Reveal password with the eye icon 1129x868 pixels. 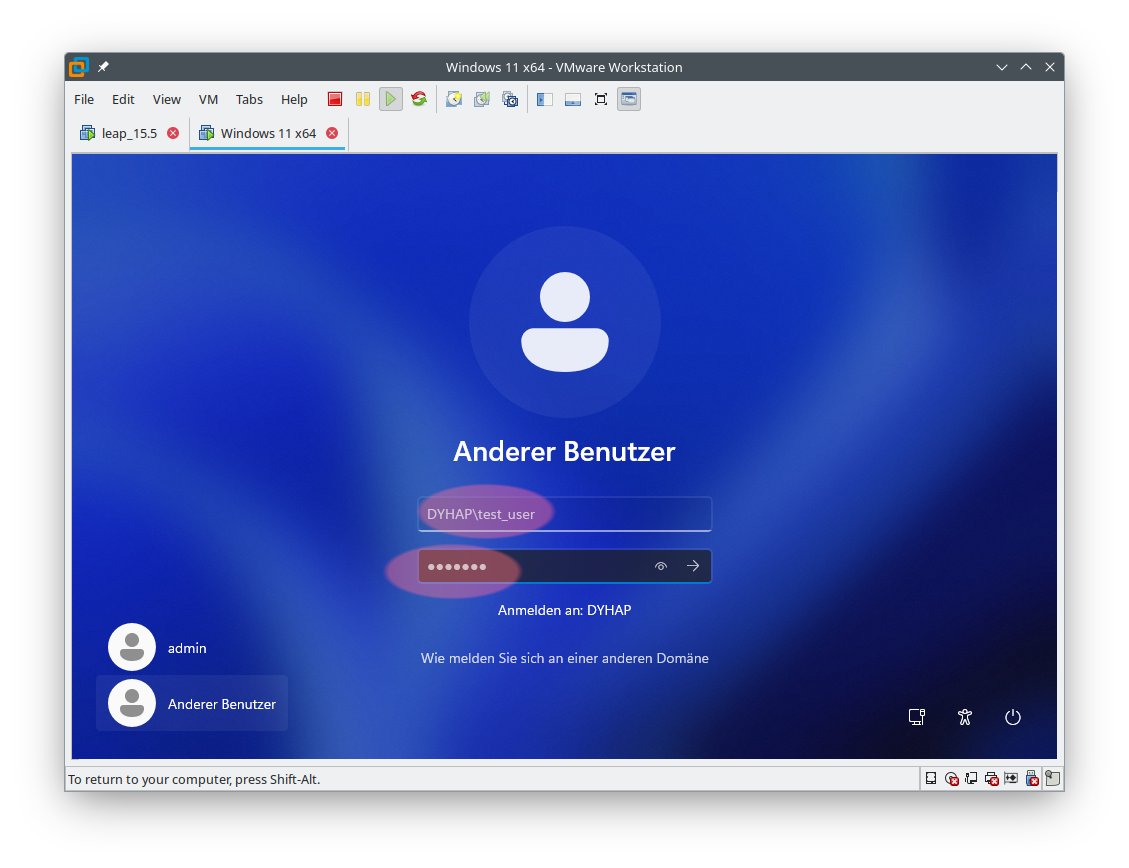pyautogui.click(x=661, y=566)
